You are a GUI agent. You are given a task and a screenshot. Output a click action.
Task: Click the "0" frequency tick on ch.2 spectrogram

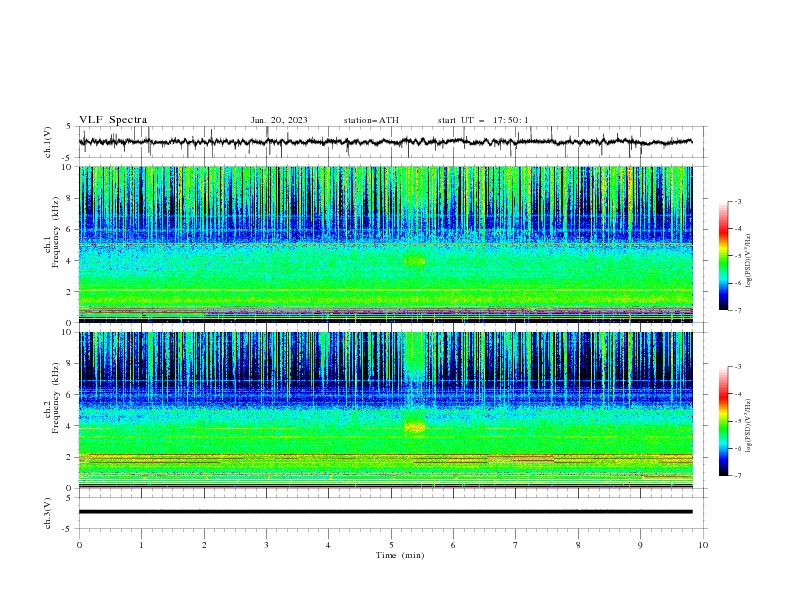click(x=70, y=488)
